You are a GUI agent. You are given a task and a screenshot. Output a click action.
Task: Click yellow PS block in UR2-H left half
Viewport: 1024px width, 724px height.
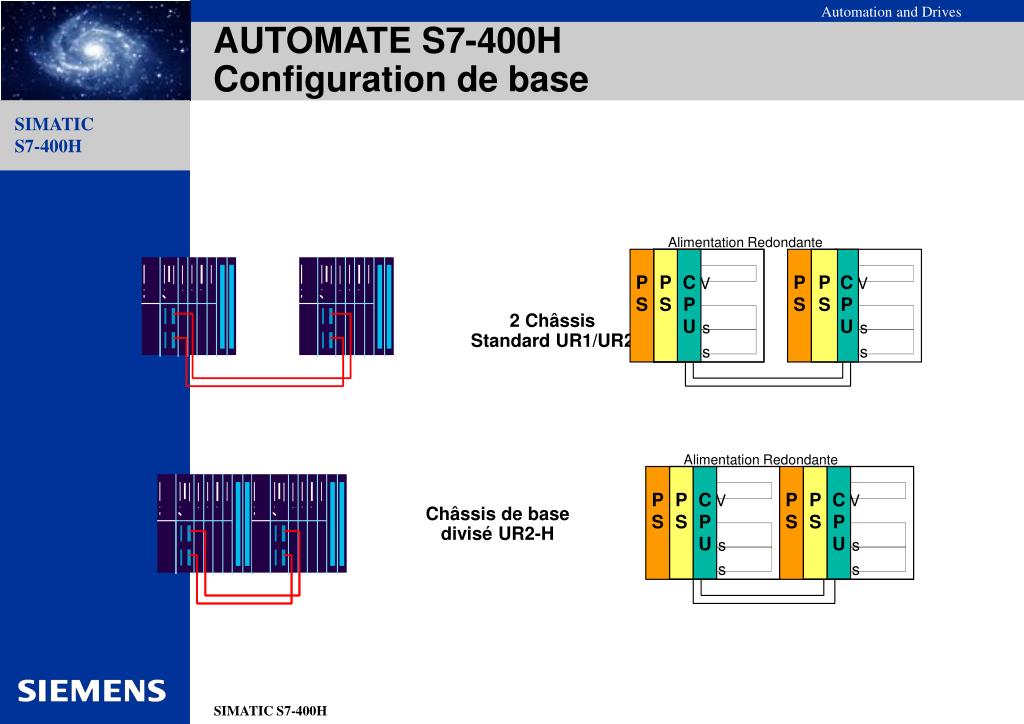681,523
